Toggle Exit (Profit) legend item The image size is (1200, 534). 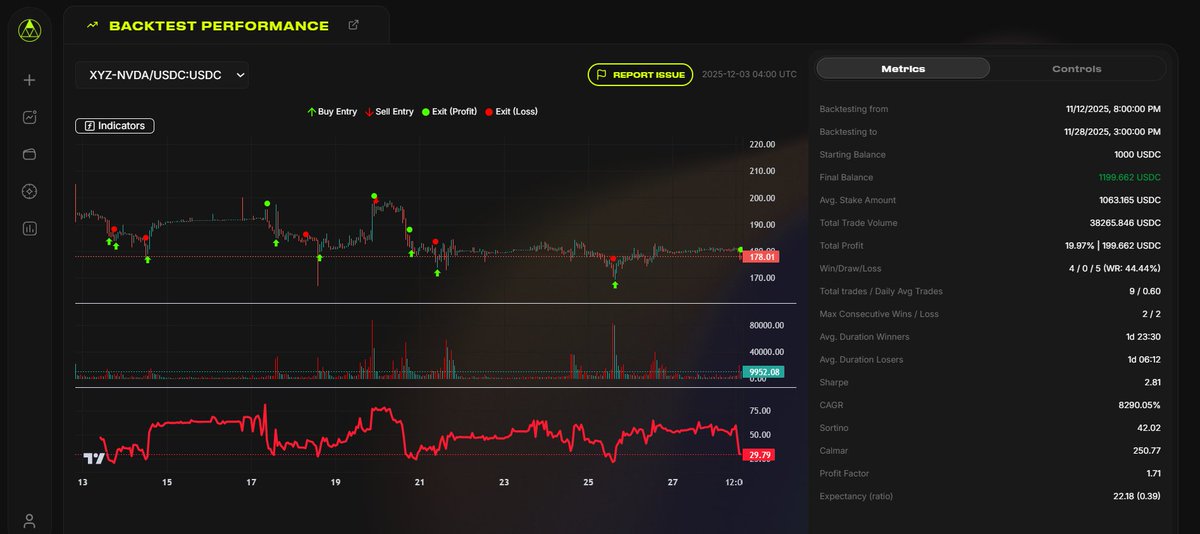[x=451, y=112]
